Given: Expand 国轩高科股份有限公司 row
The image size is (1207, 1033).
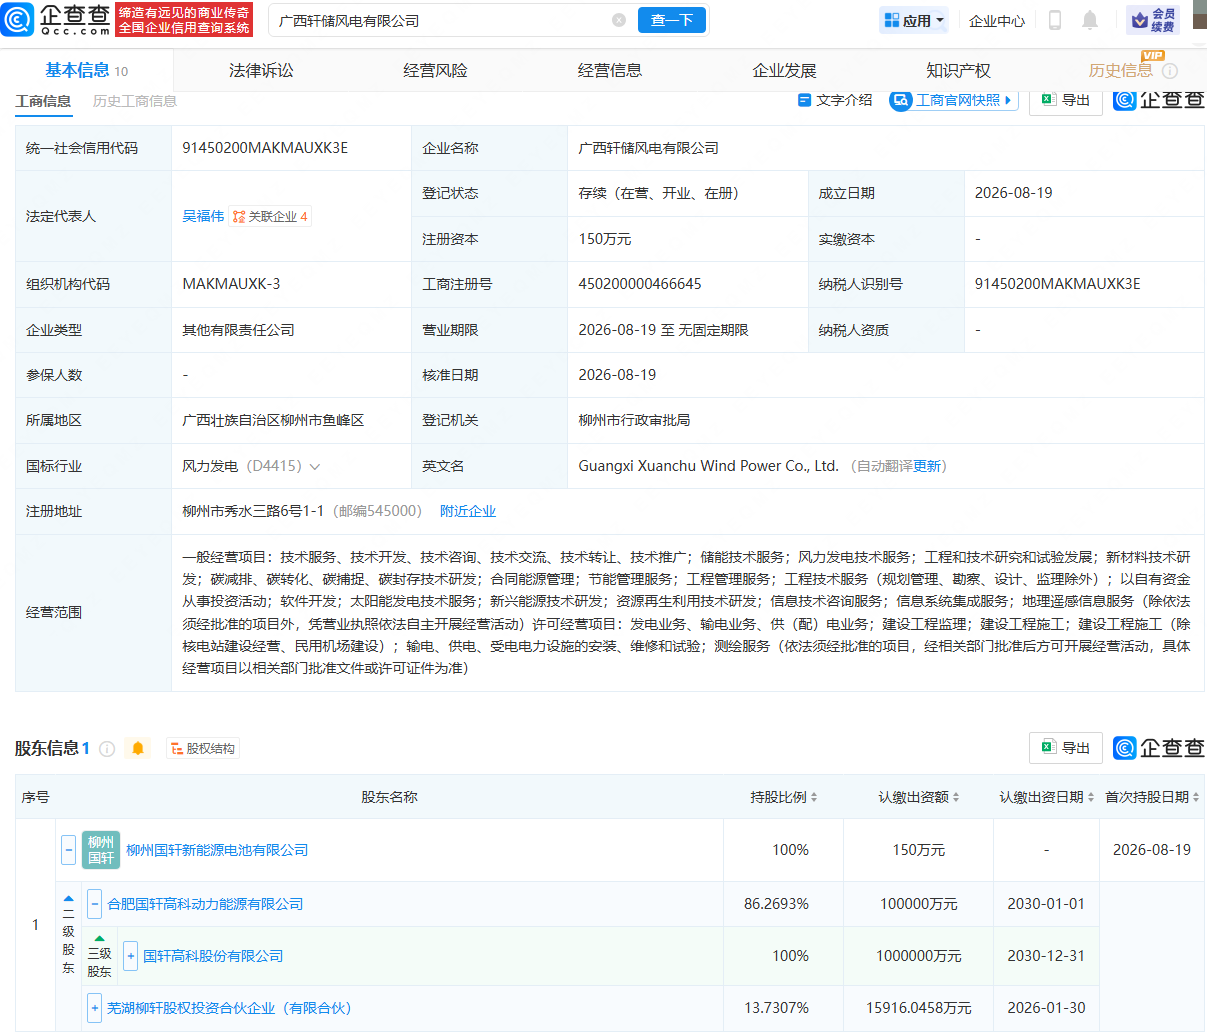Looking at the screenshot, I should pyautogui.click(x=130, y=956).
